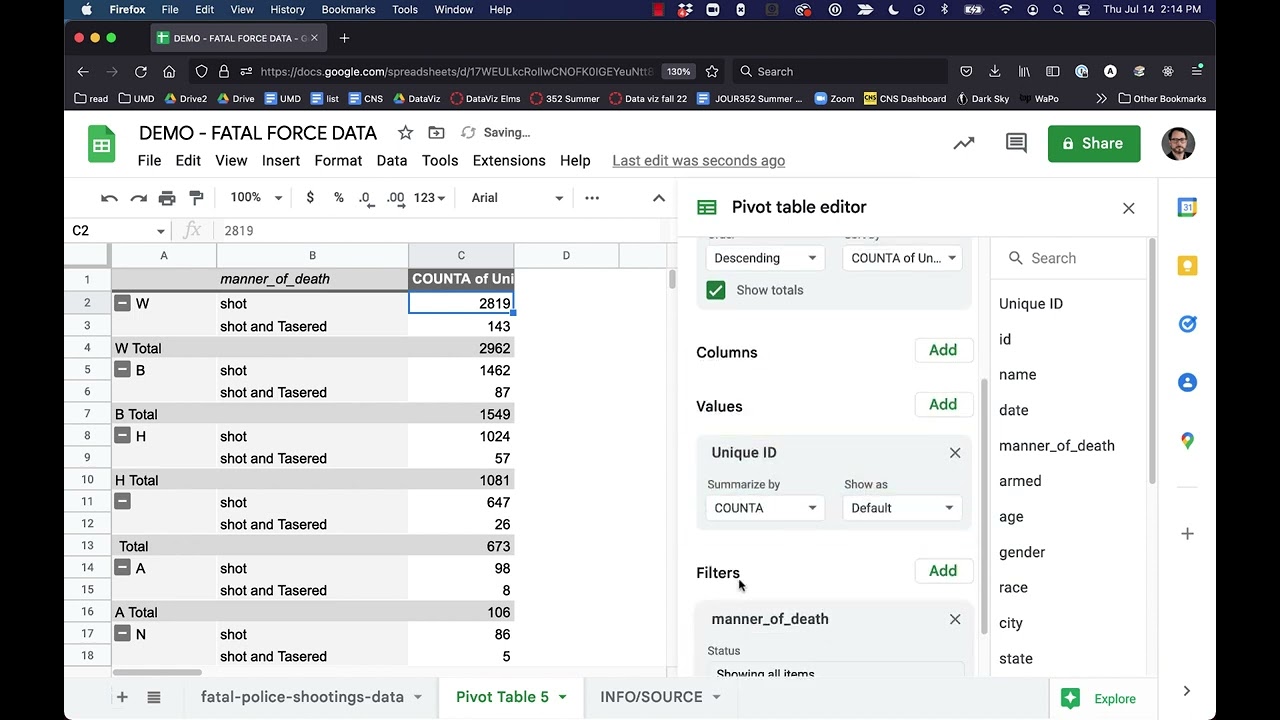This screenshot has height=720, width=1280.
Task: Collapse the N race group
Action: (x=122, y=634)
